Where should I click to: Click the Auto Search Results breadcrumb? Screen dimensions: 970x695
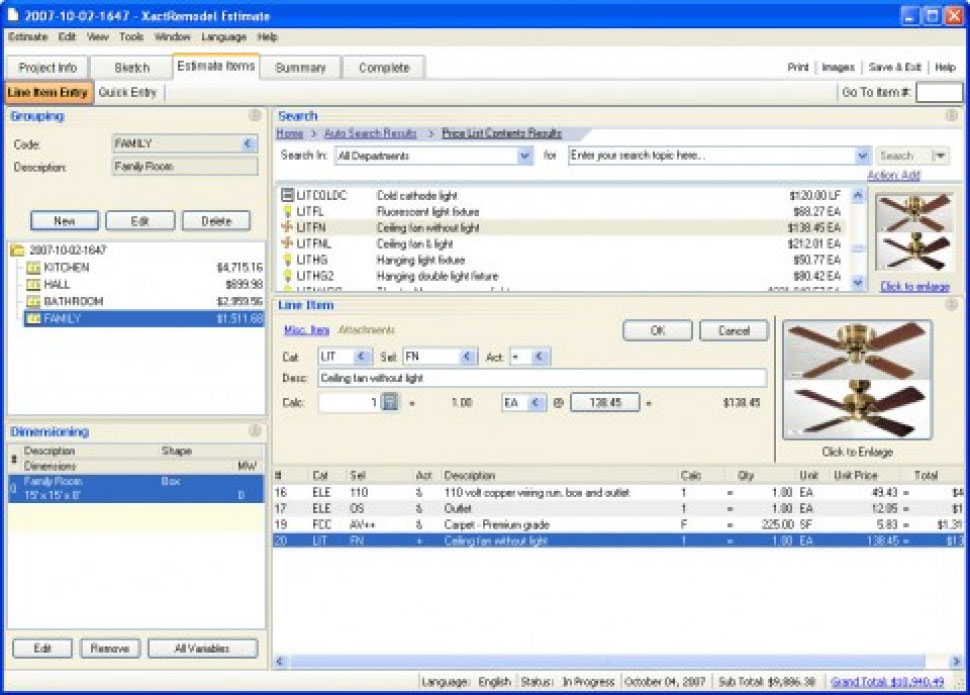370,133
